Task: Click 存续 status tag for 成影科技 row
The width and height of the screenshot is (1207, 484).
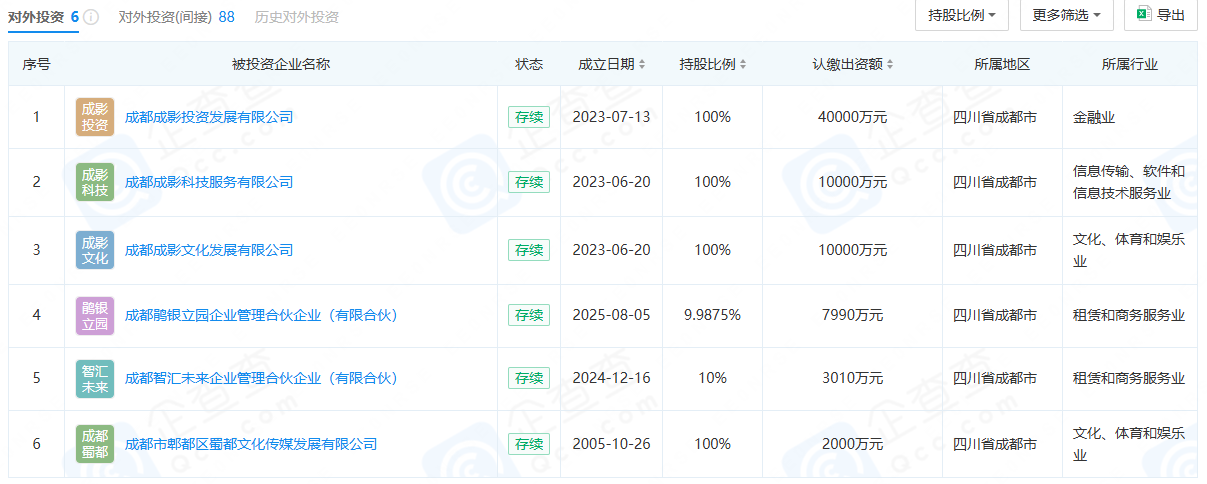Action: (x=529, y=182)
